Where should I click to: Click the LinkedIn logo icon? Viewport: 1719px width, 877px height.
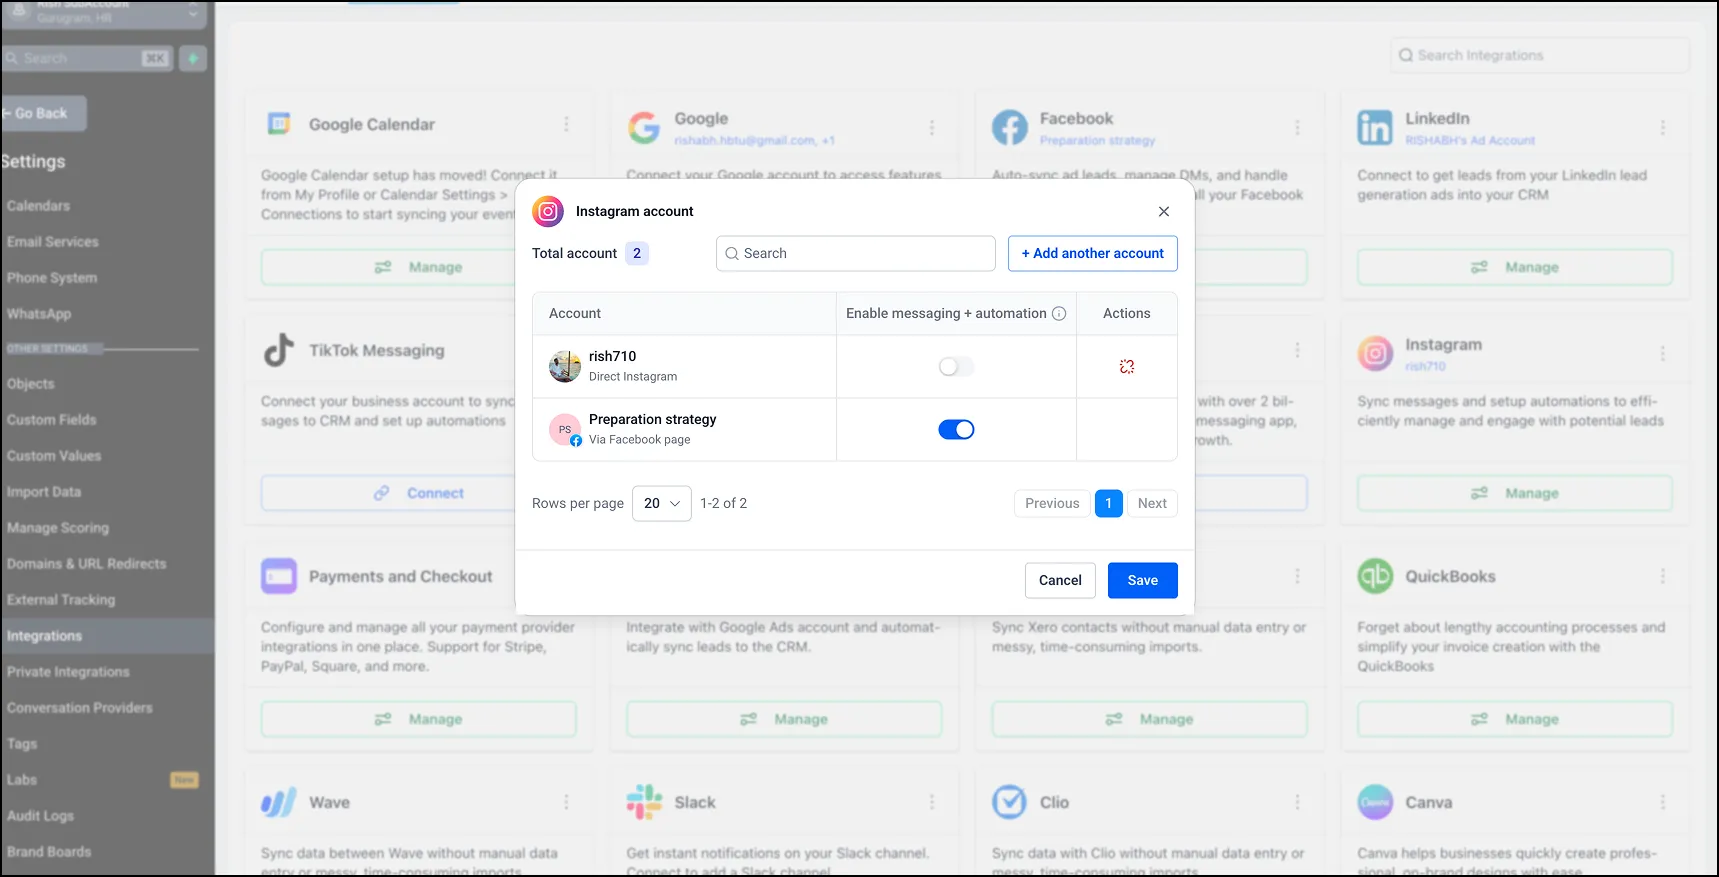(1374, 127)
